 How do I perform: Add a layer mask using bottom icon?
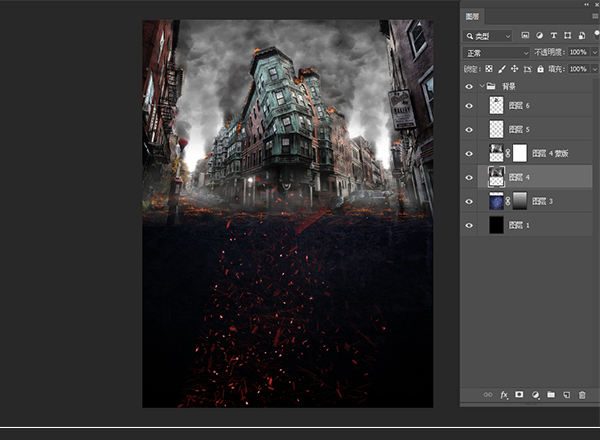[x=519, y=395]
